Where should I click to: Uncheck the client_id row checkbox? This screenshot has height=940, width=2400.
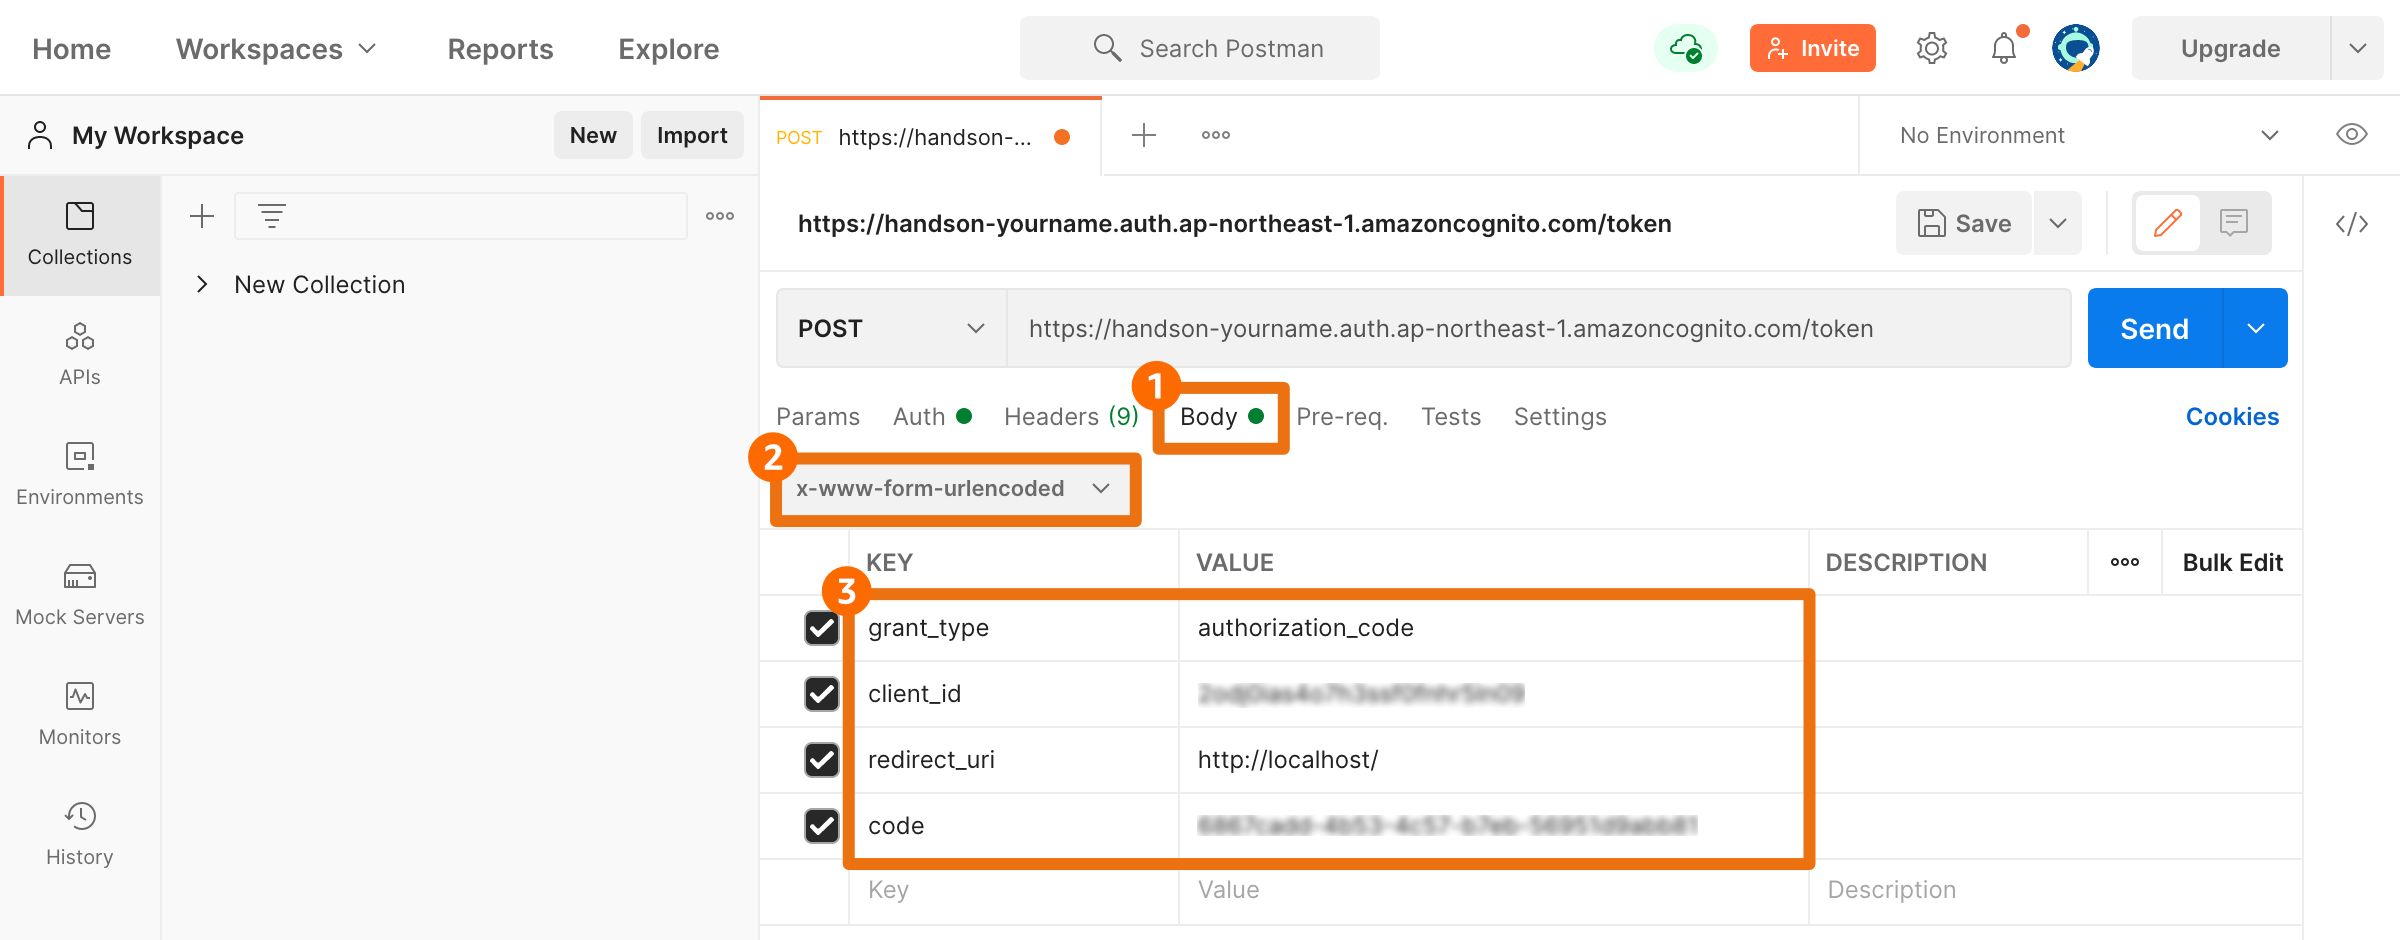click(x=822, y=694)
